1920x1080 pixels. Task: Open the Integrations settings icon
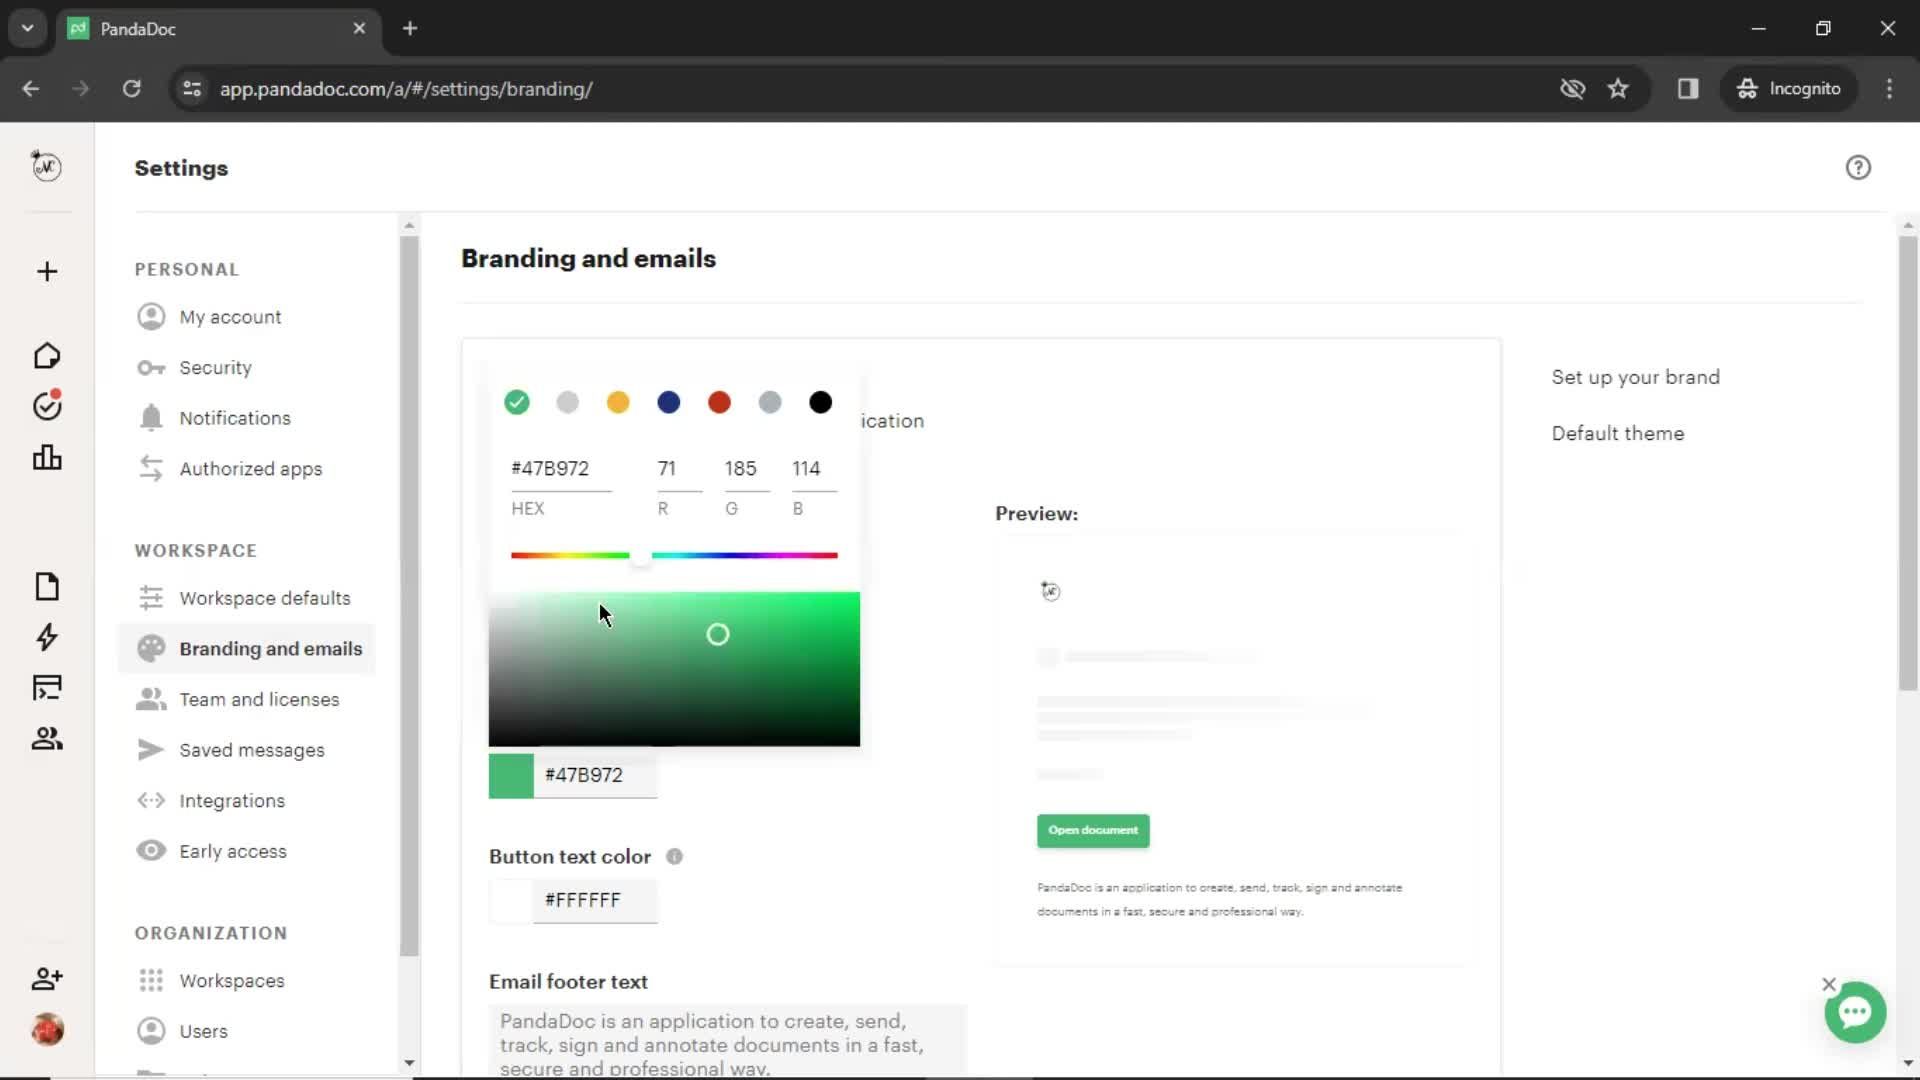click(x=150, y=800)
